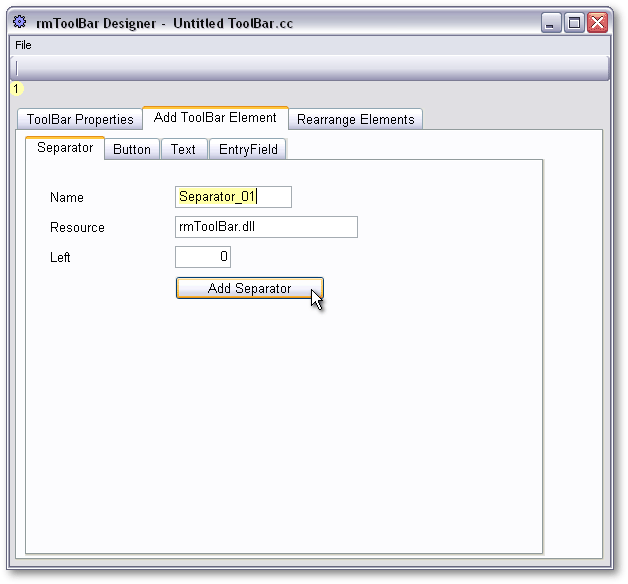Screen dimensions: 628x584
Task: Maximize the rmToolBar Designer window
Action: tap(574, 22)
